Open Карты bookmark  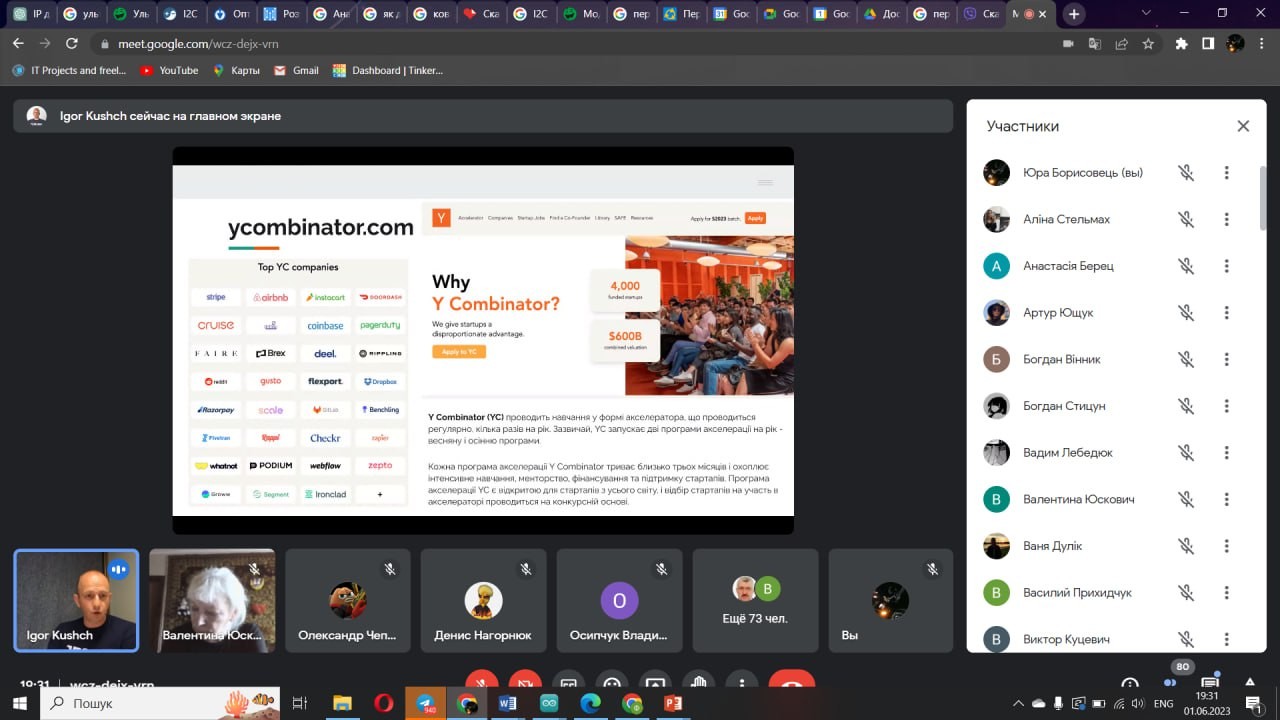[x=236, y=71]
